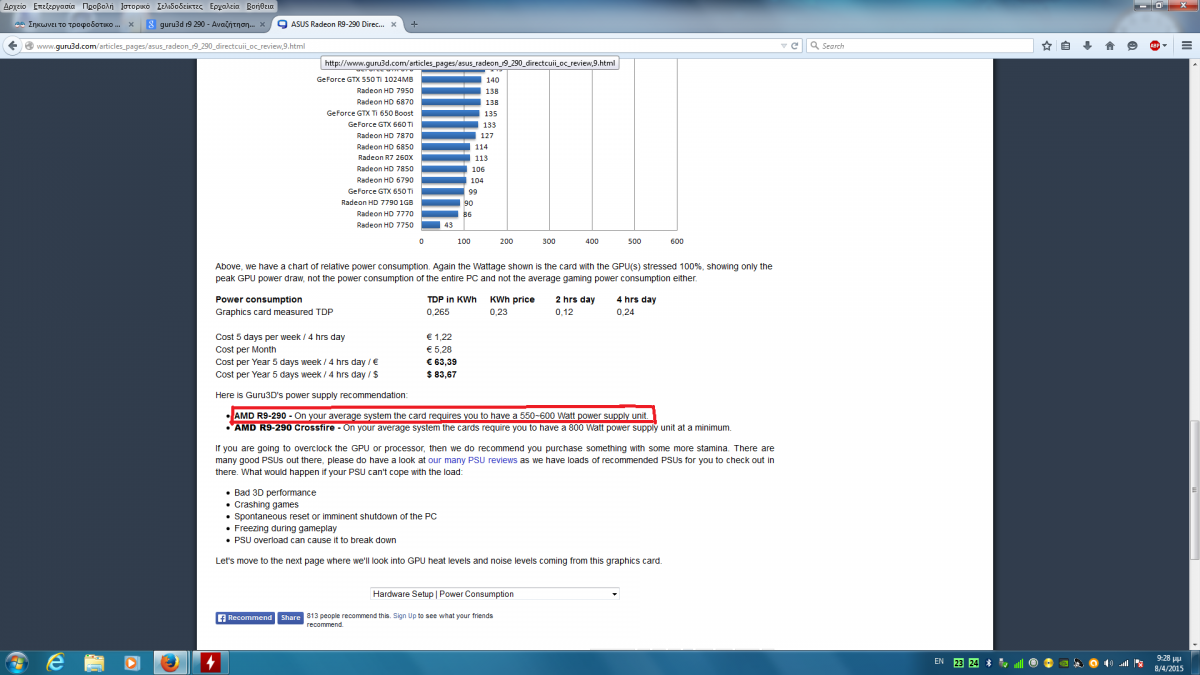
Task: Open the Προβολή menu
Action: point(99,6)
